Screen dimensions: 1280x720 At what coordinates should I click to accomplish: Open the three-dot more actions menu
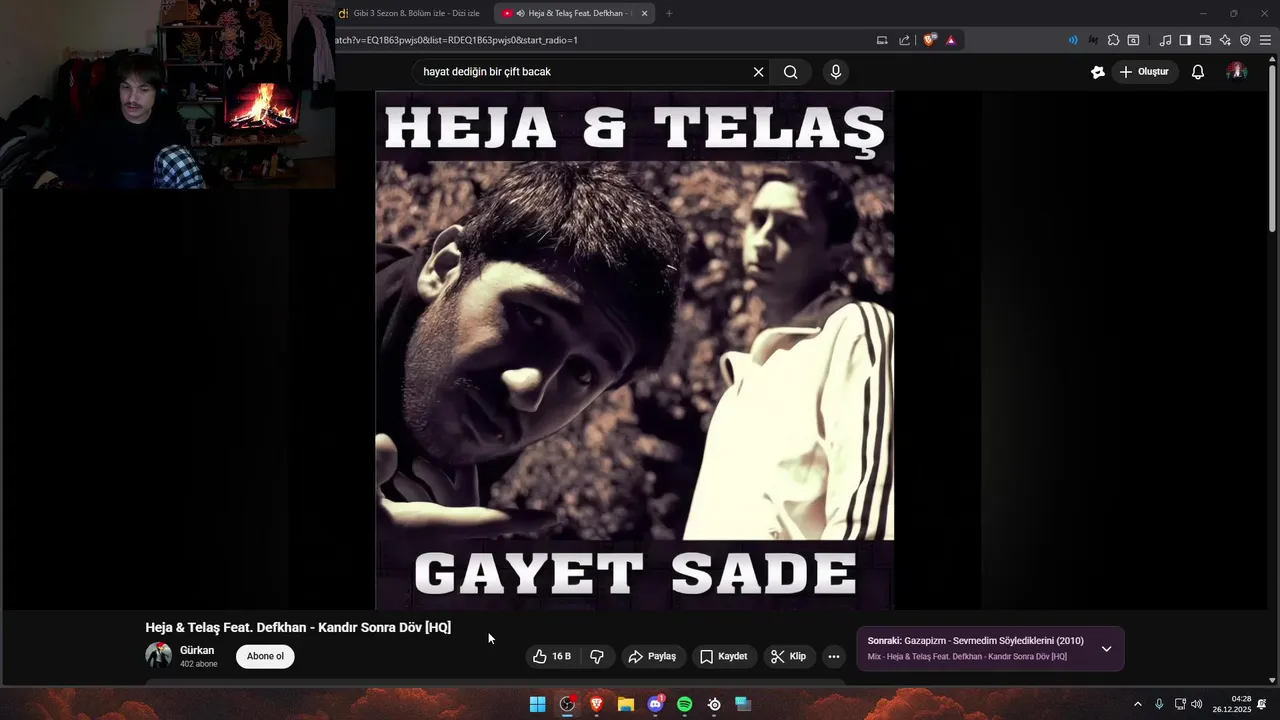[x=834, y=657]
